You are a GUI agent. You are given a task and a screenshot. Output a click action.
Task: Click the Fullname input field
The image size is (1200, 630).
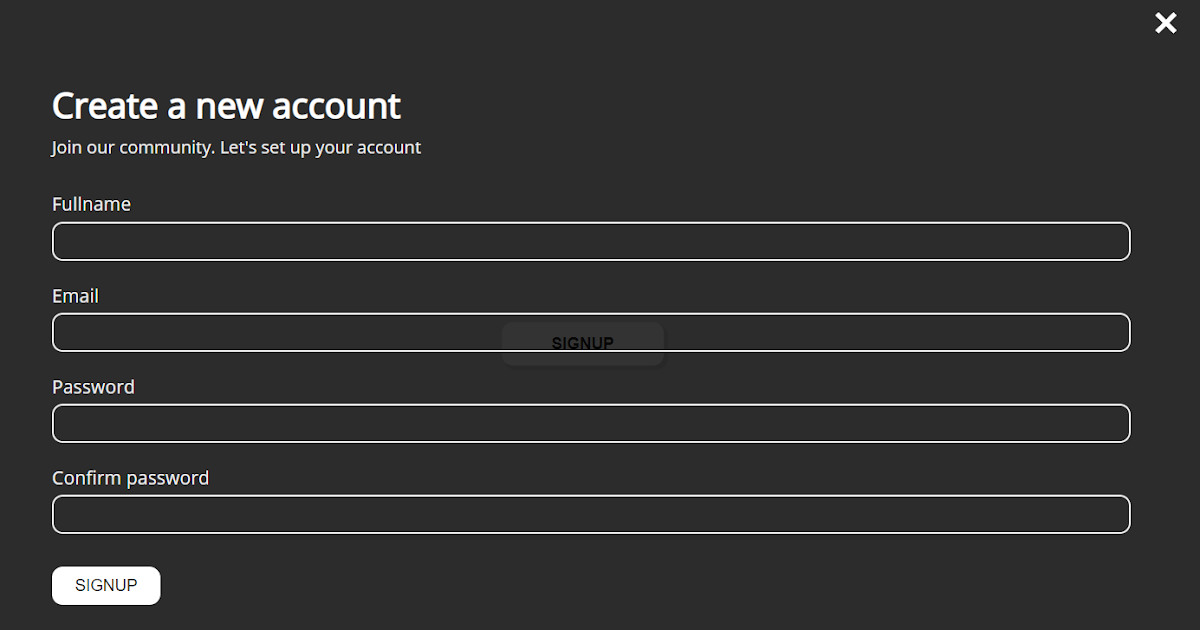(x=590, y=241)
